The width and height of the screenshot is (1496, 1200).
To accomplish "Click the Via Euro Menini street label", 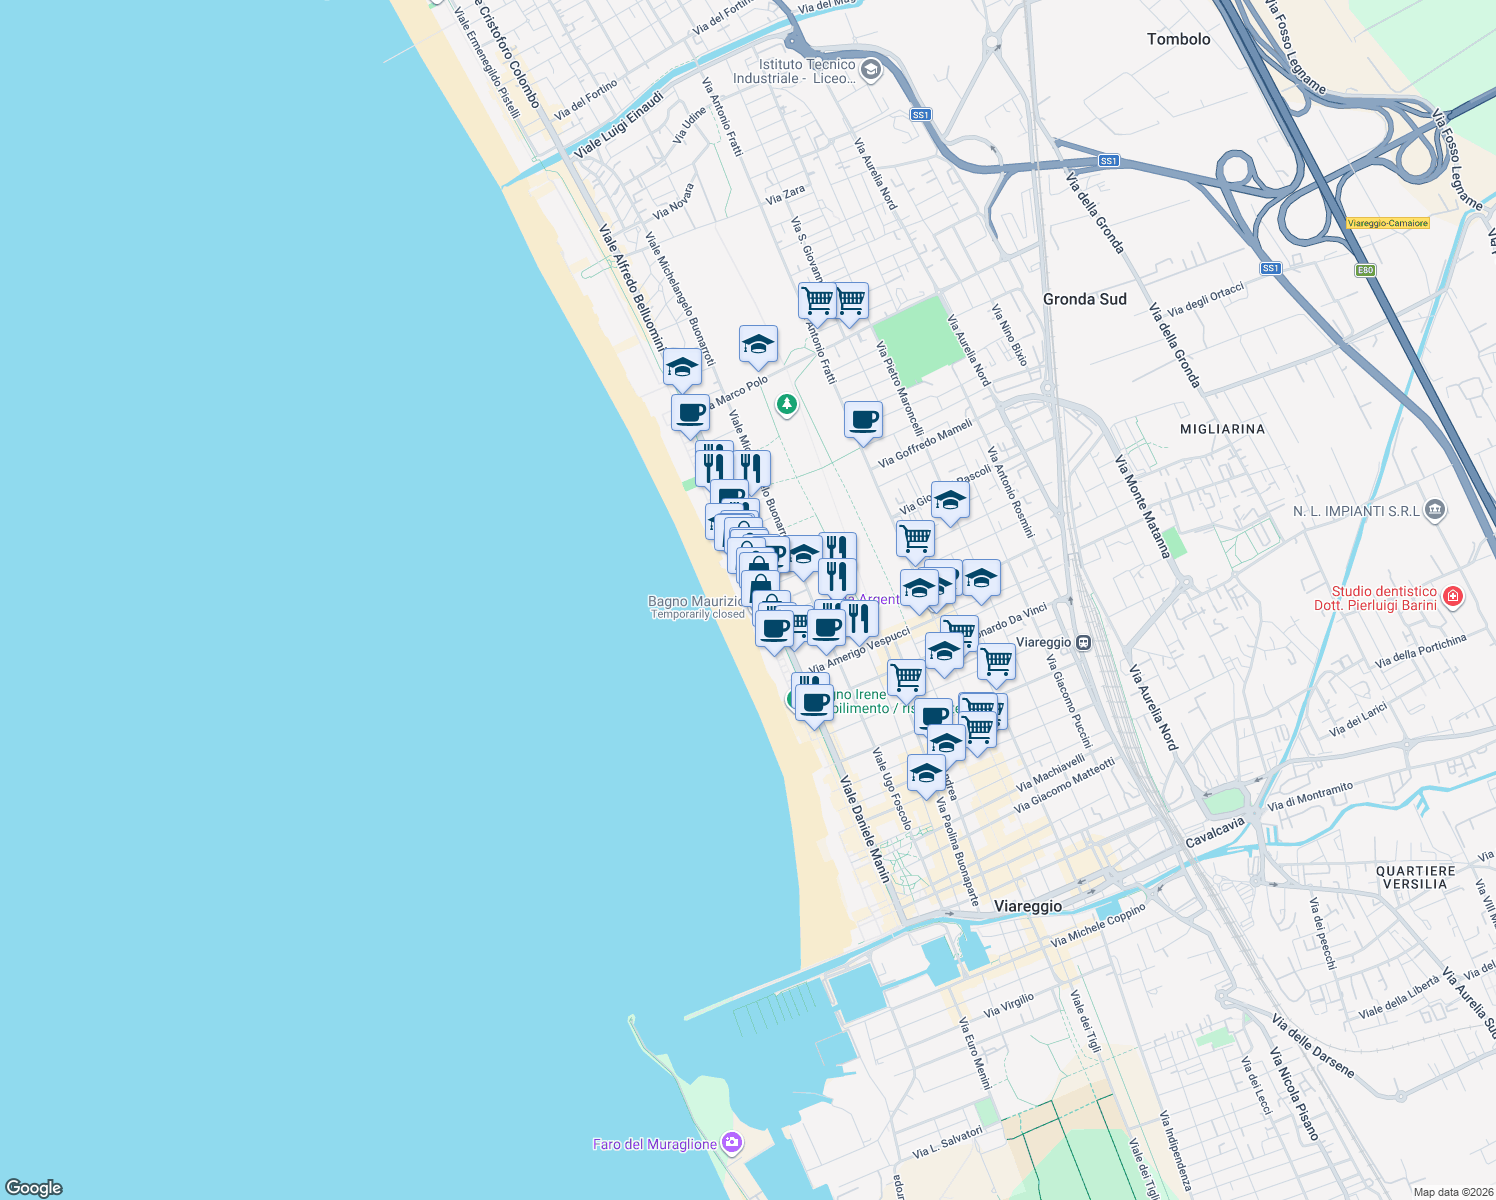I will [975, 1054].
